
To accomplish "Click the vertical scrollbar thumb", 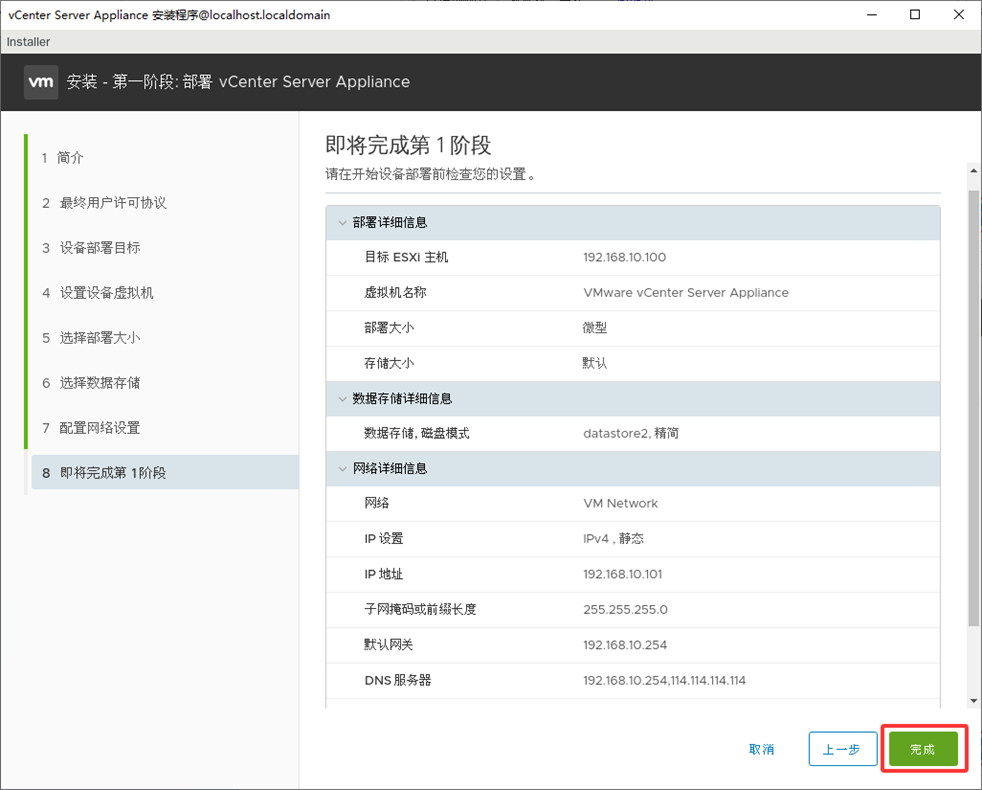I will (x=974, y=400).
